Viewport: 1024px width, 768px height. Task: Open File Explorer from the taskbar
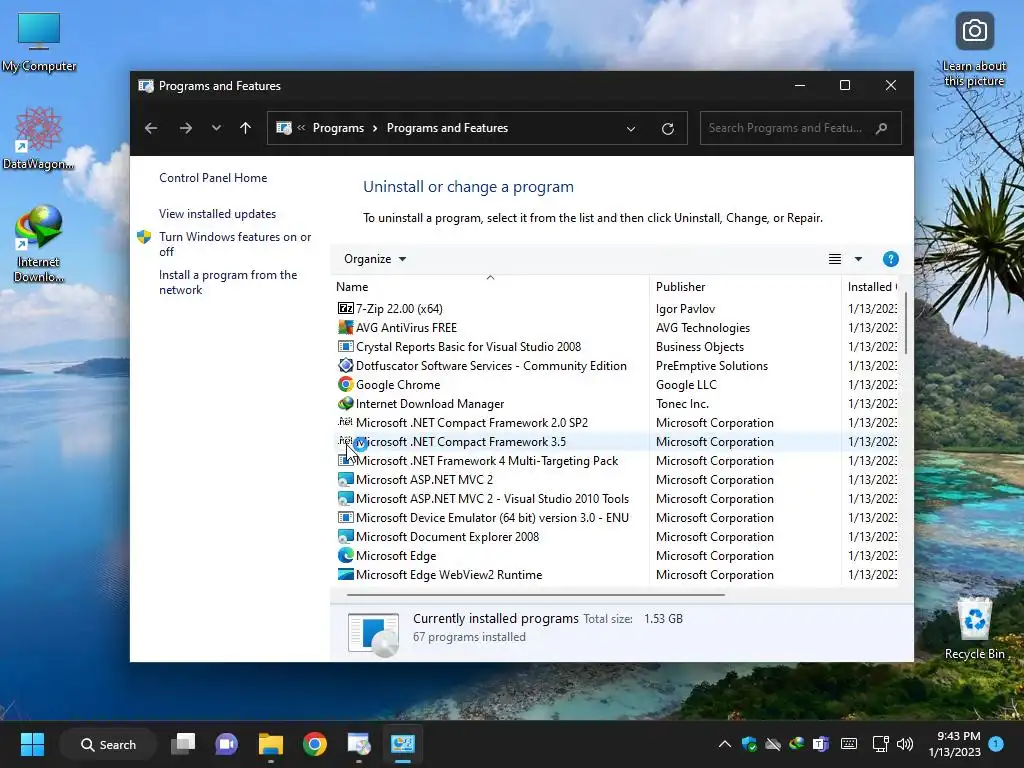pyautogui.click(x=270, y=744)
